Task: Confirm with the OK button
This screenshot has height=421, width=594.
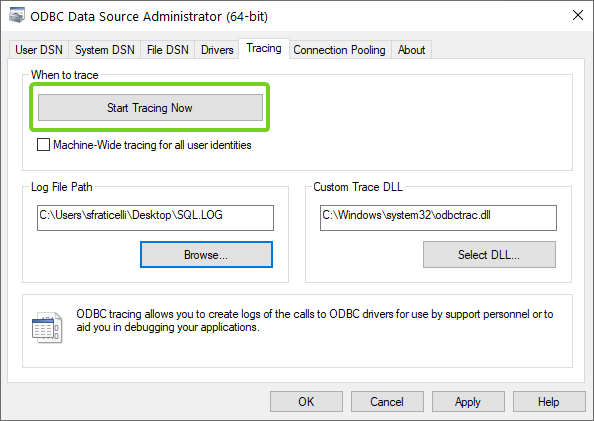Action: coord(306,401)
